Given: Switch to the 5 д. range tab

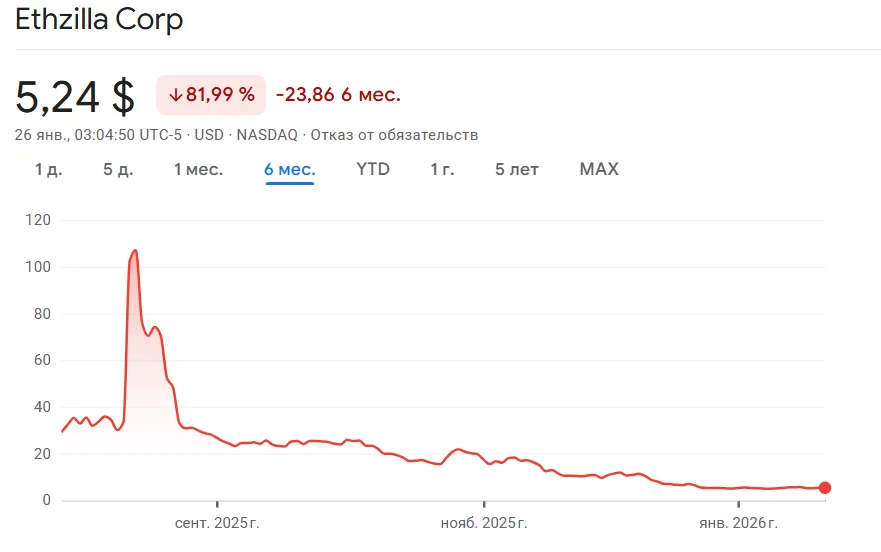Looking at the screenshot, I should click(118, 169).
